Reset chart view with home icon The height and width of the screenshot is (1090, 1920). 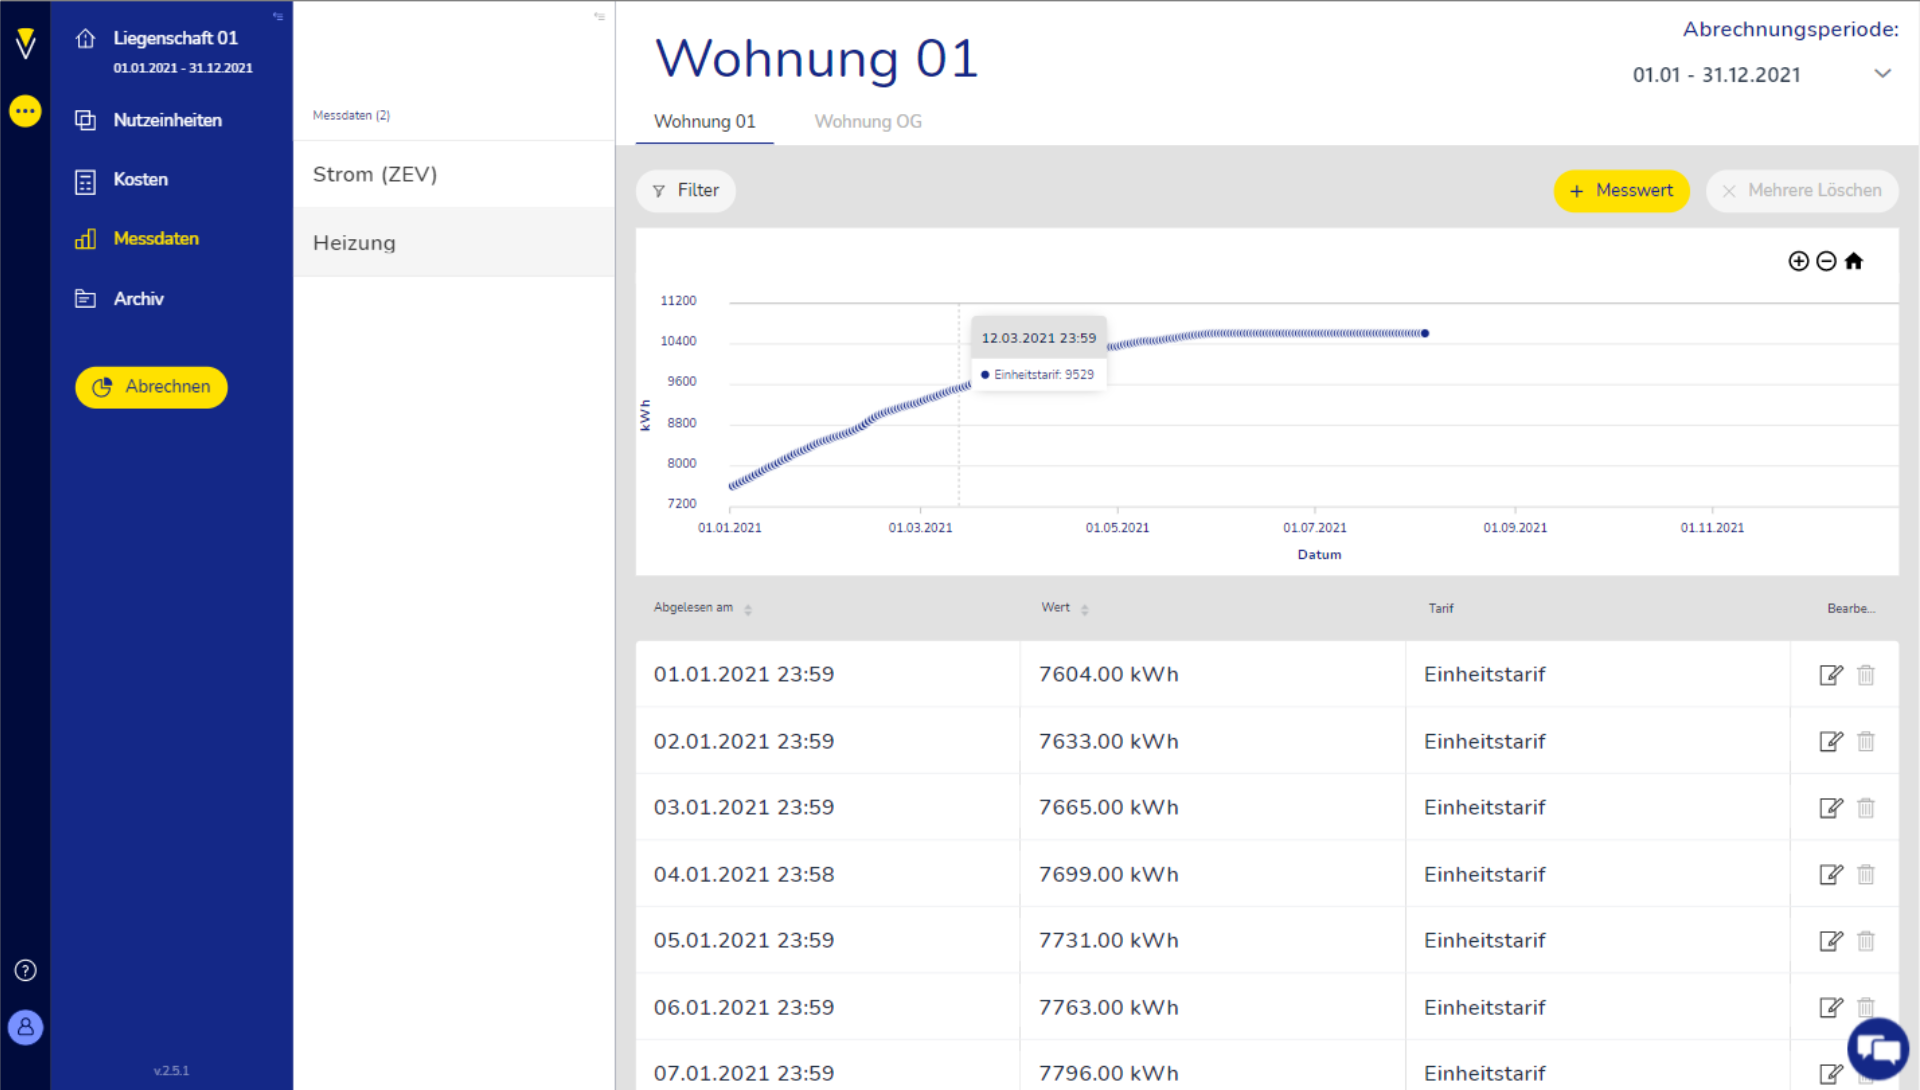click(x=1854, y=261)
